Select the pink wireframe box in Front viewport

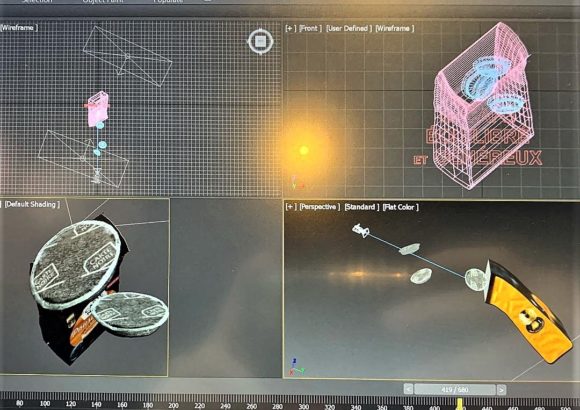point(485,107)
